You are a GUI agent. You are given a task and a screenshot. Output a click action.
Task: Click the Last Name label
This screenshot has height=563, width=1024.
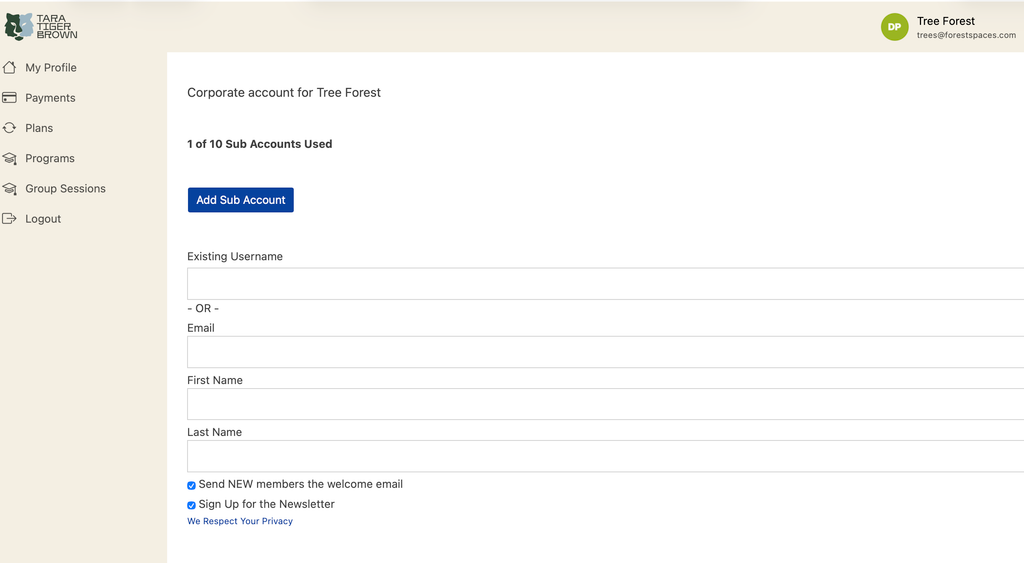(214, 432)
